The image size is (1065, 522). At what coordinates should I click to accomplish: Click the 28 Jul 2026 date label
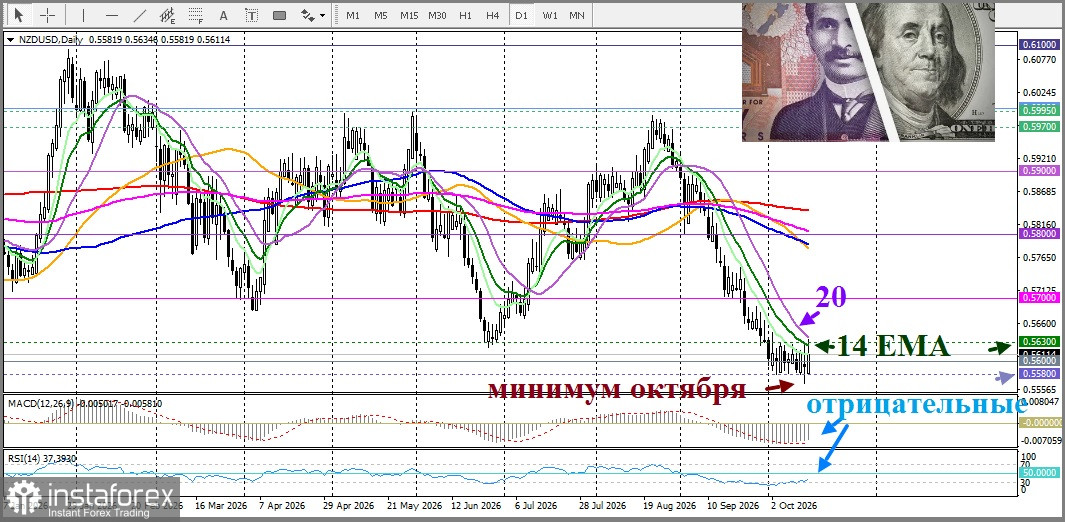604,506
